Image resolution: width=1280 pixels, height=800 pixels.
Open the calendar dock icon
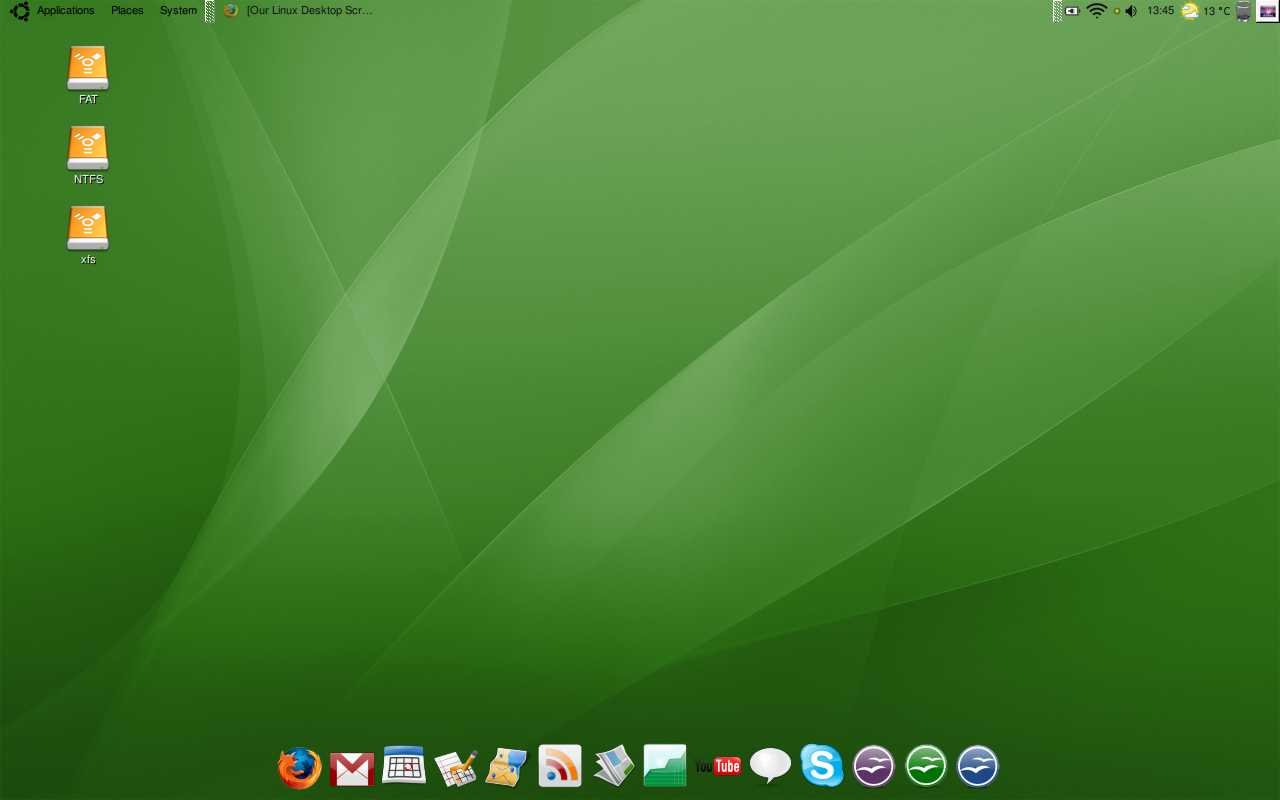coord(404,765)
